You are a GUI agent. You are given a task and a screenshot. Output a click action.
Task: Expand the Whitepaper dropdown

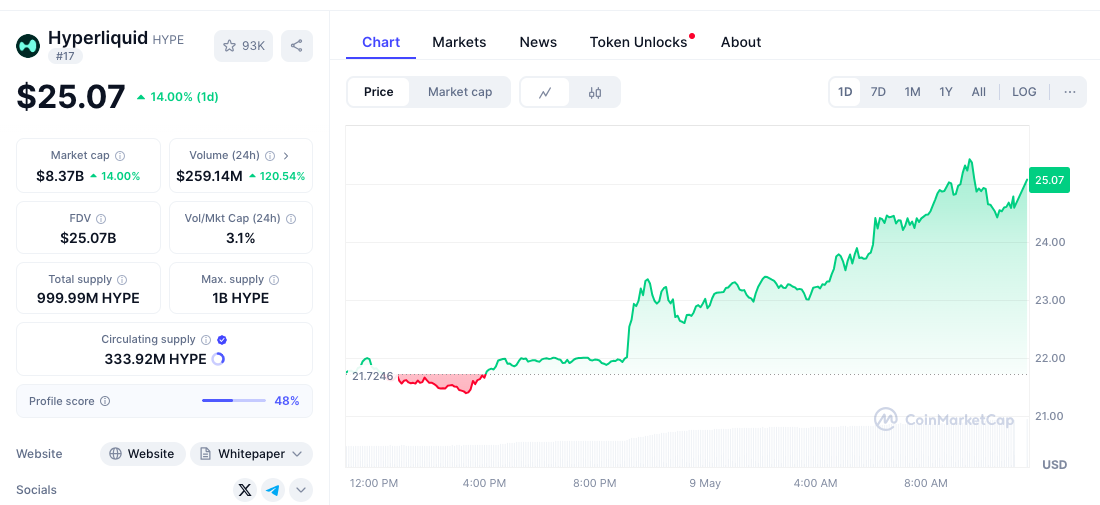(252, 454)
